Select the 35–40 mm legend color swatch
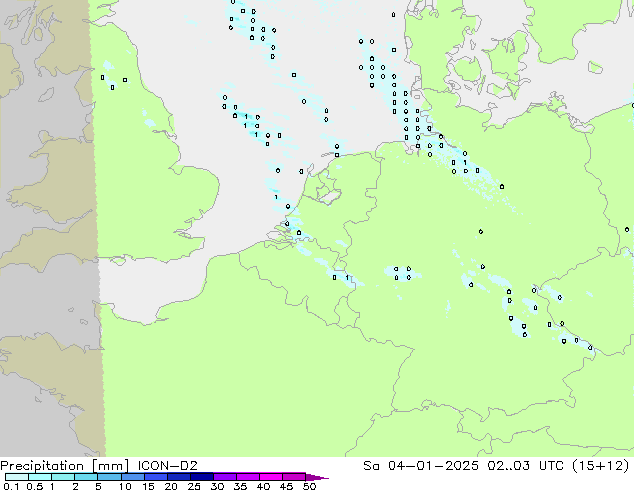This screenshot has height=490, width=634. tap(247, 477)
